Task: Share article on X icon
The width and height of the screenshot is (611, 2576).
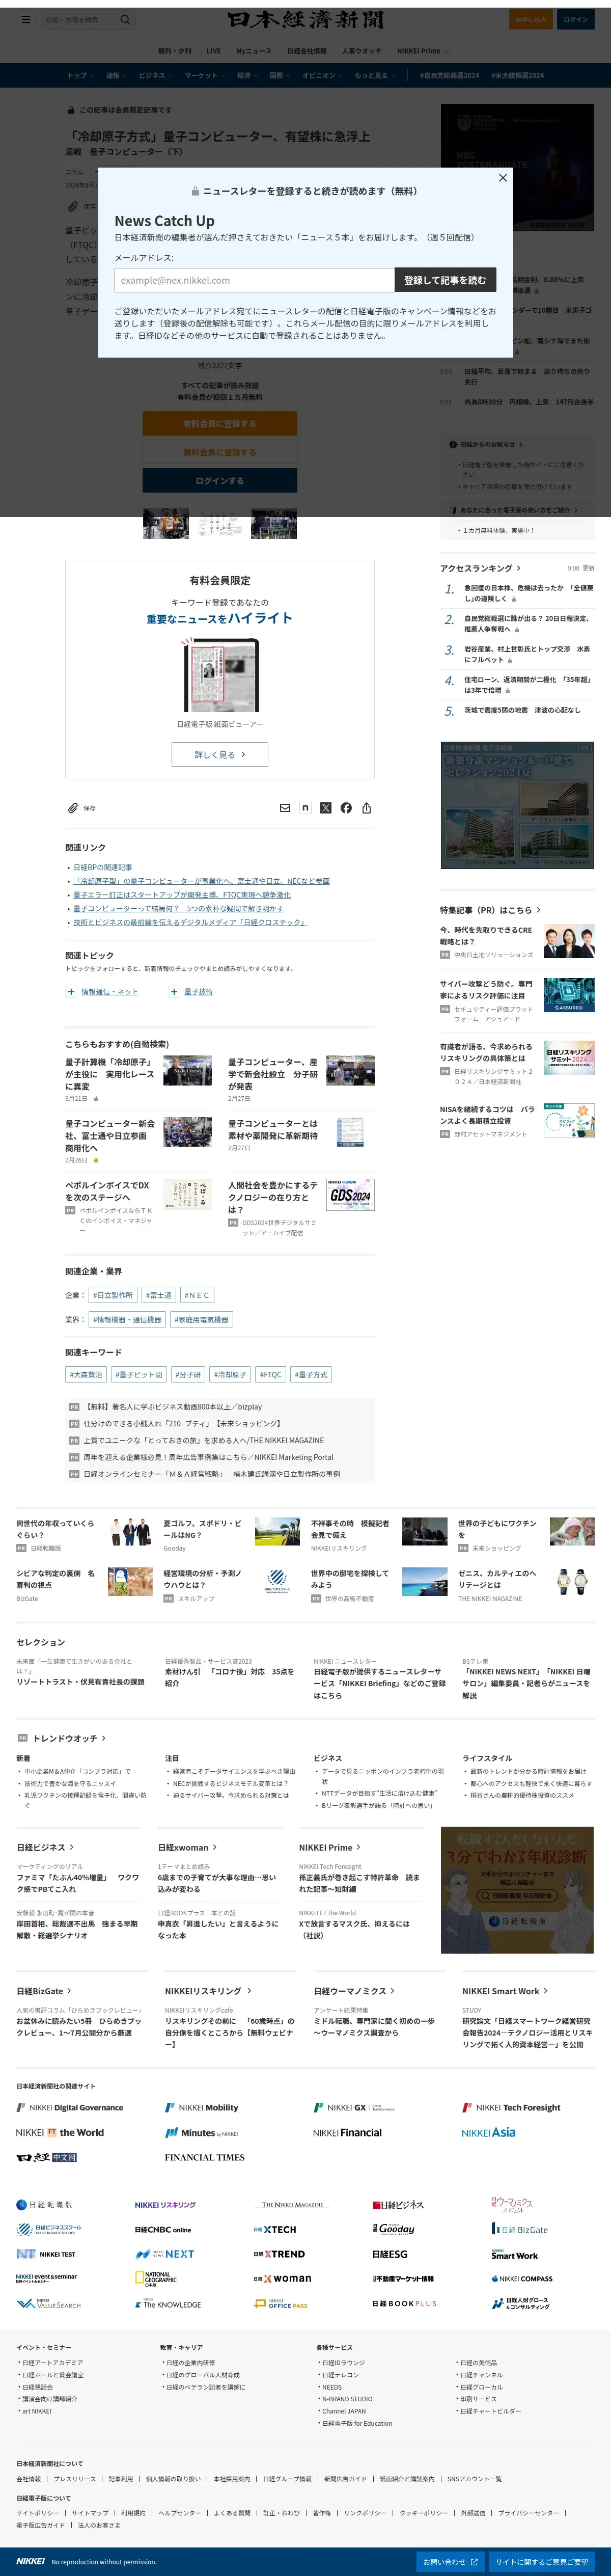Action: (x=326, y=808)
